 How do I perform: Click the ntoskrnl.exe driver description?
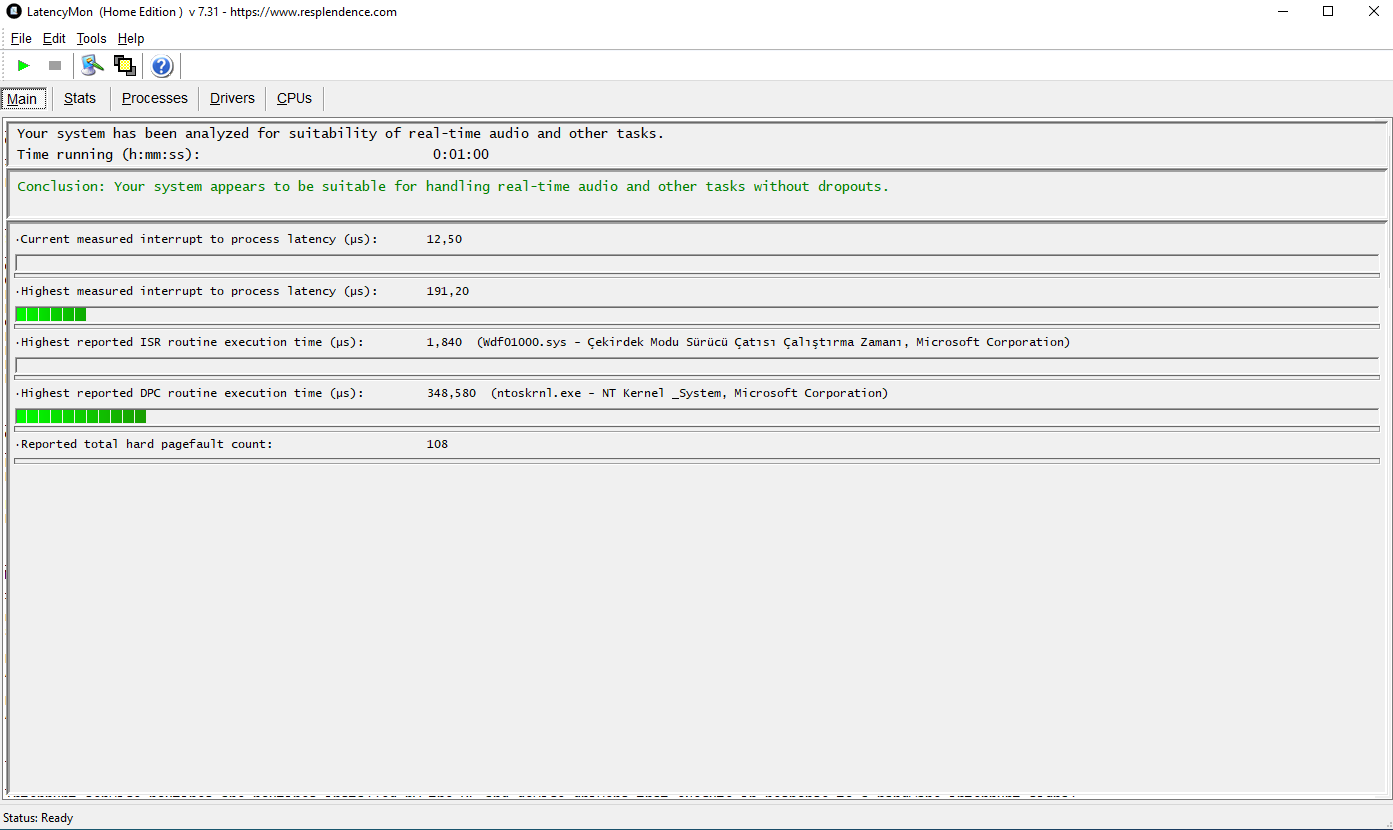[x=689, y=393]
